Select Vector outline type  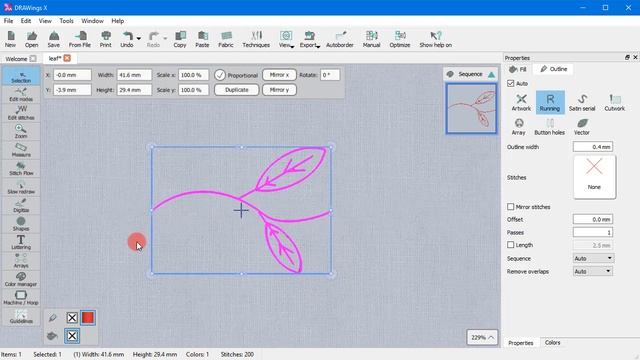pyautogui.click(x=582, y=127)
